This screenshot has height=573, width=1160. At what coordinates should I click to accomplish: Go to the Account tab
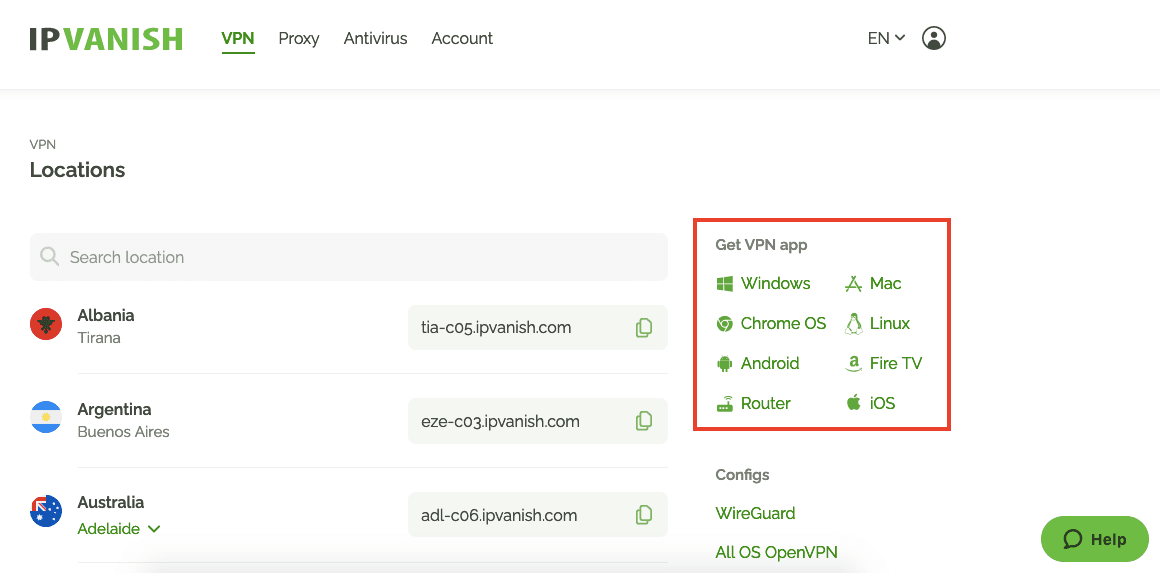point(462,38)
